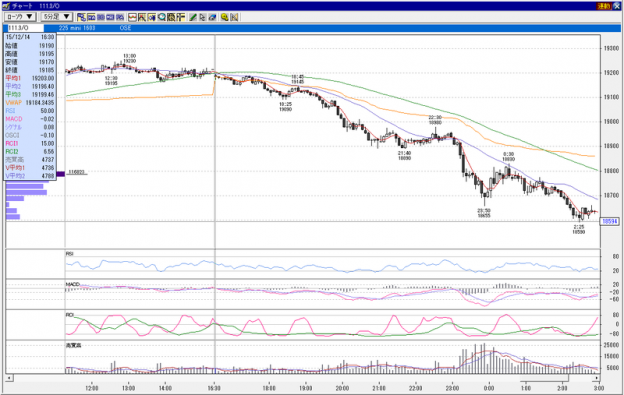Open the yellow key icon tool
The height and width of the screenshot is (395, 624).
click(224, 17)
